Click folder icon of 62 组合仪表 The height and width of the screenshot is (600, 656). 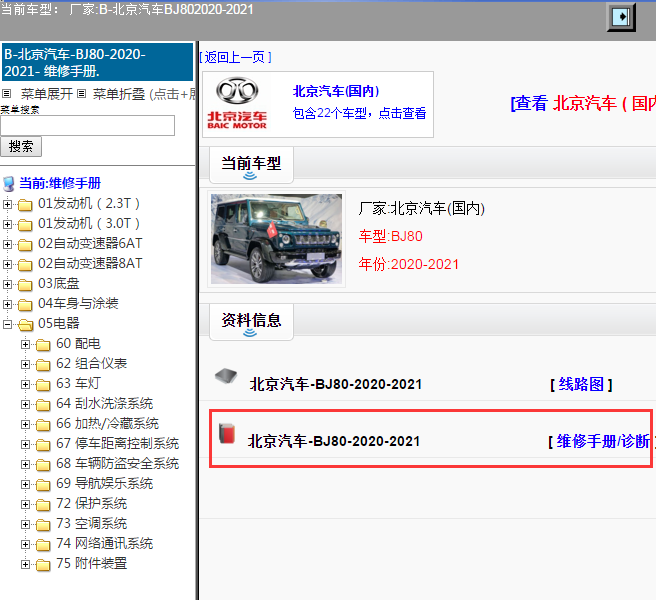coord(43,365)
